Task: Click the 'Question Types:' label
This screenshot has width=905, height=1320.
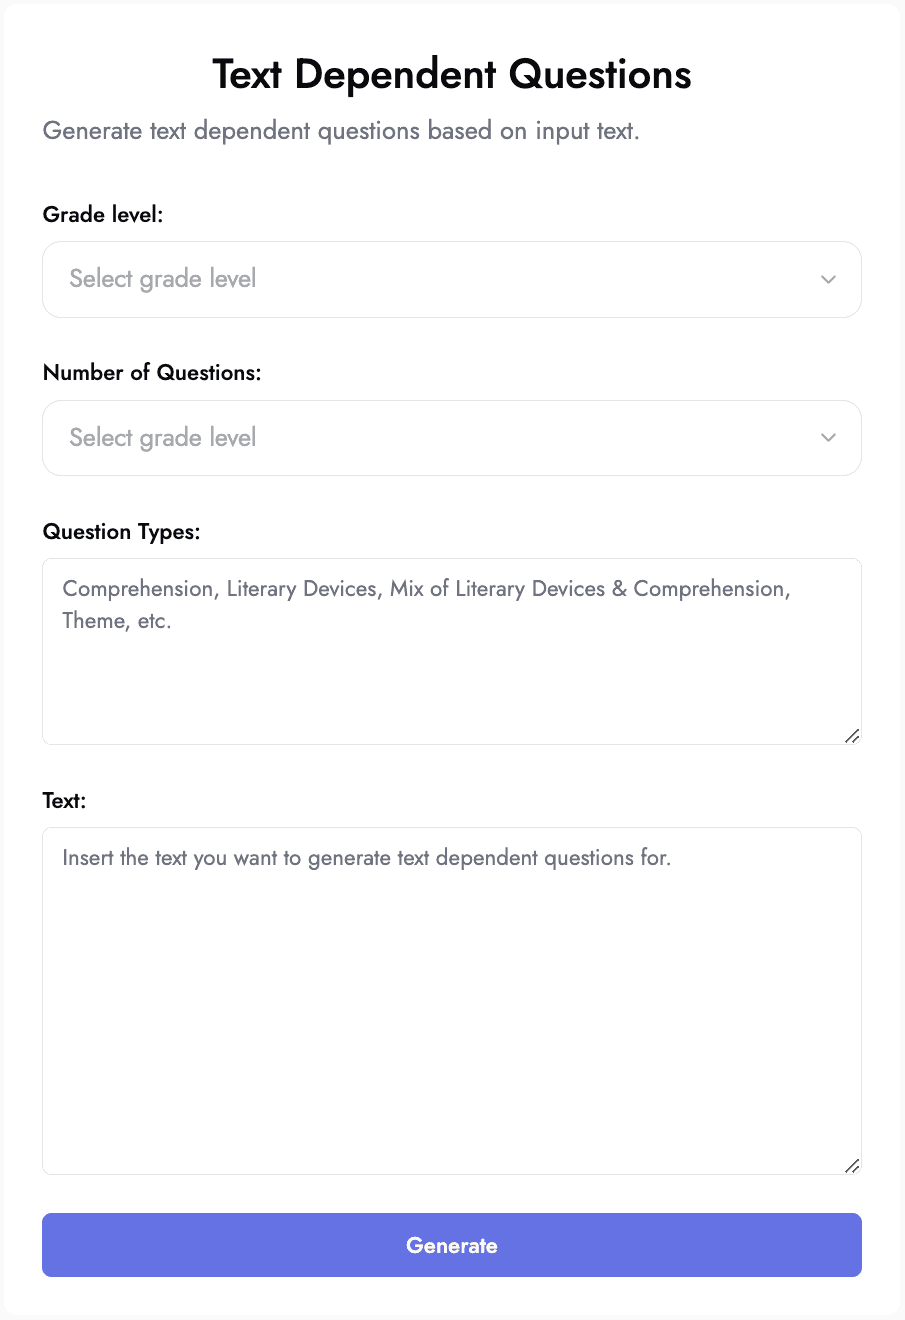Action: coord(122,532)
